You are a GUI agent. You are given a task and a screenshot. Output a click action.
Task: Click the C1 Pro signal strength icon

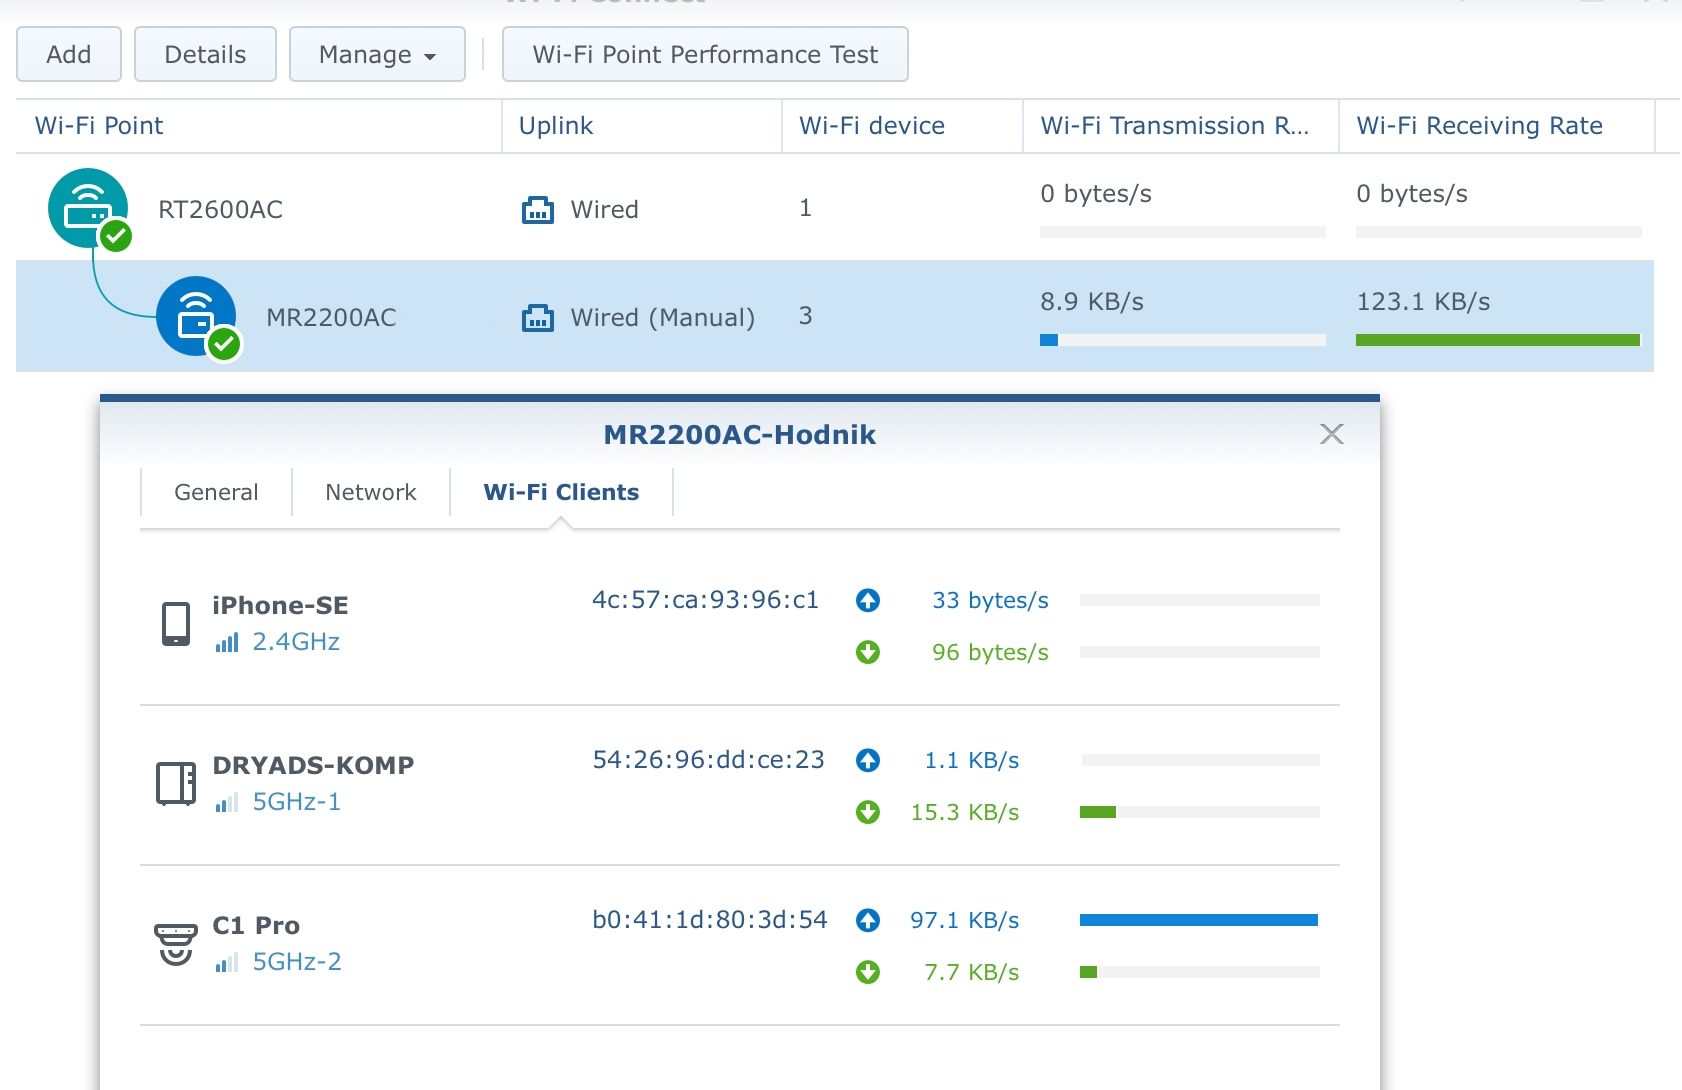pos(227,963)
